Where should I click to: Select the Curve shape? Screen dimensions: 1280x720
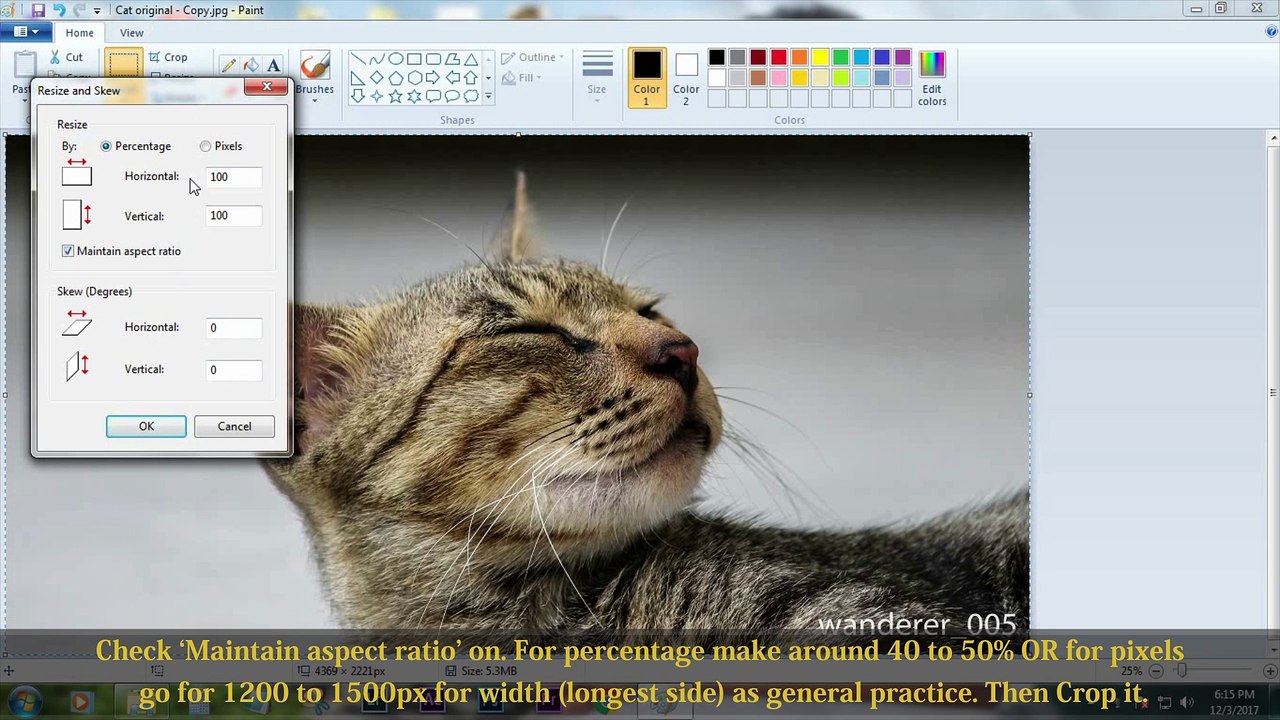(x=377, y=59)
